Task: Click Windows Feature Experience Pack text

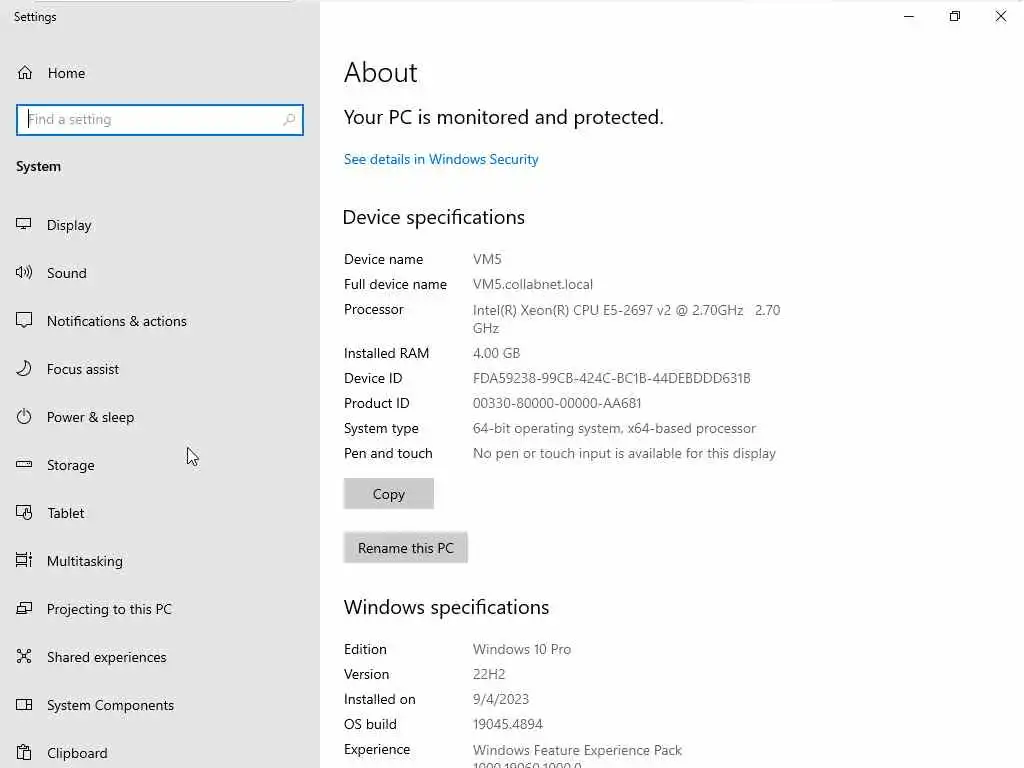Action: coord(577,750)
